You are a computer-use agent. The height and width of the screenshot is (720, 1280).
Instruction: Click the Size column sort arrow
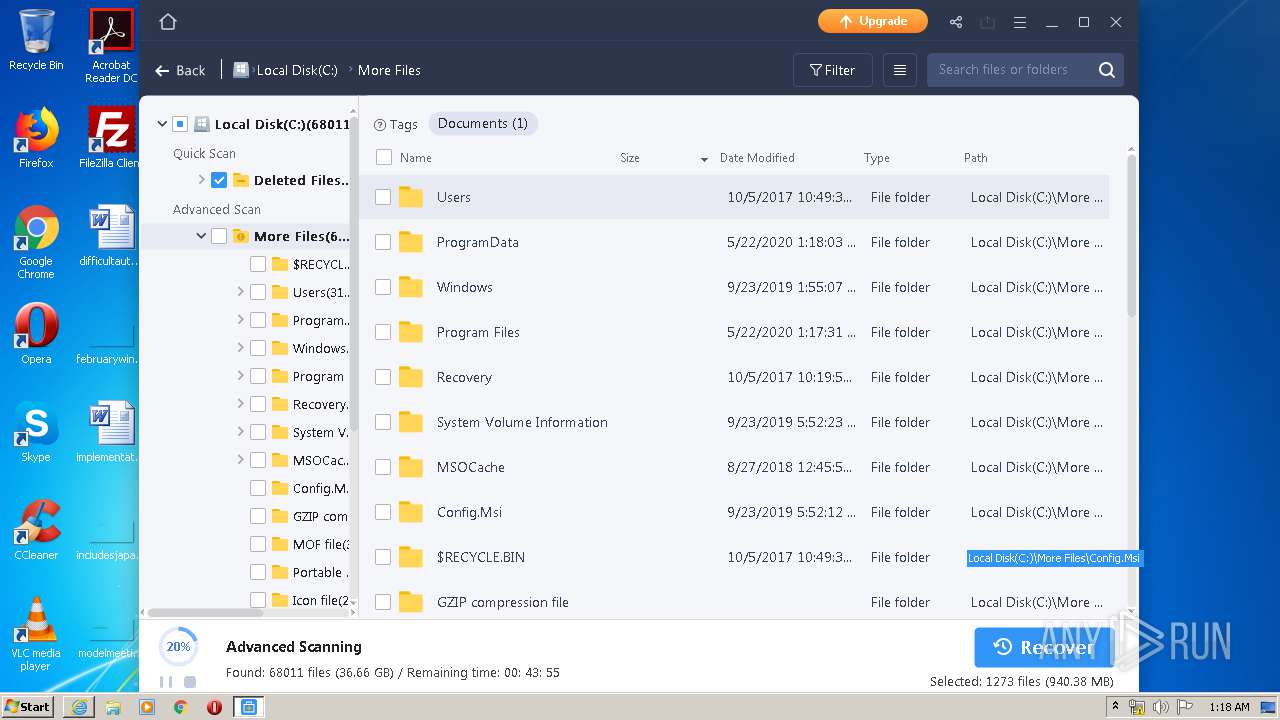[x=704, y=159]
